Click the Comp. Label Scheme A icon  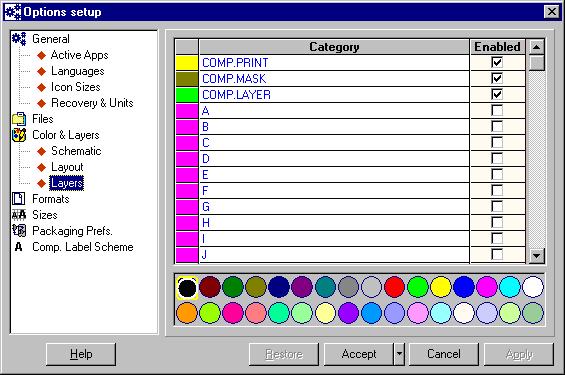[18, 247]
